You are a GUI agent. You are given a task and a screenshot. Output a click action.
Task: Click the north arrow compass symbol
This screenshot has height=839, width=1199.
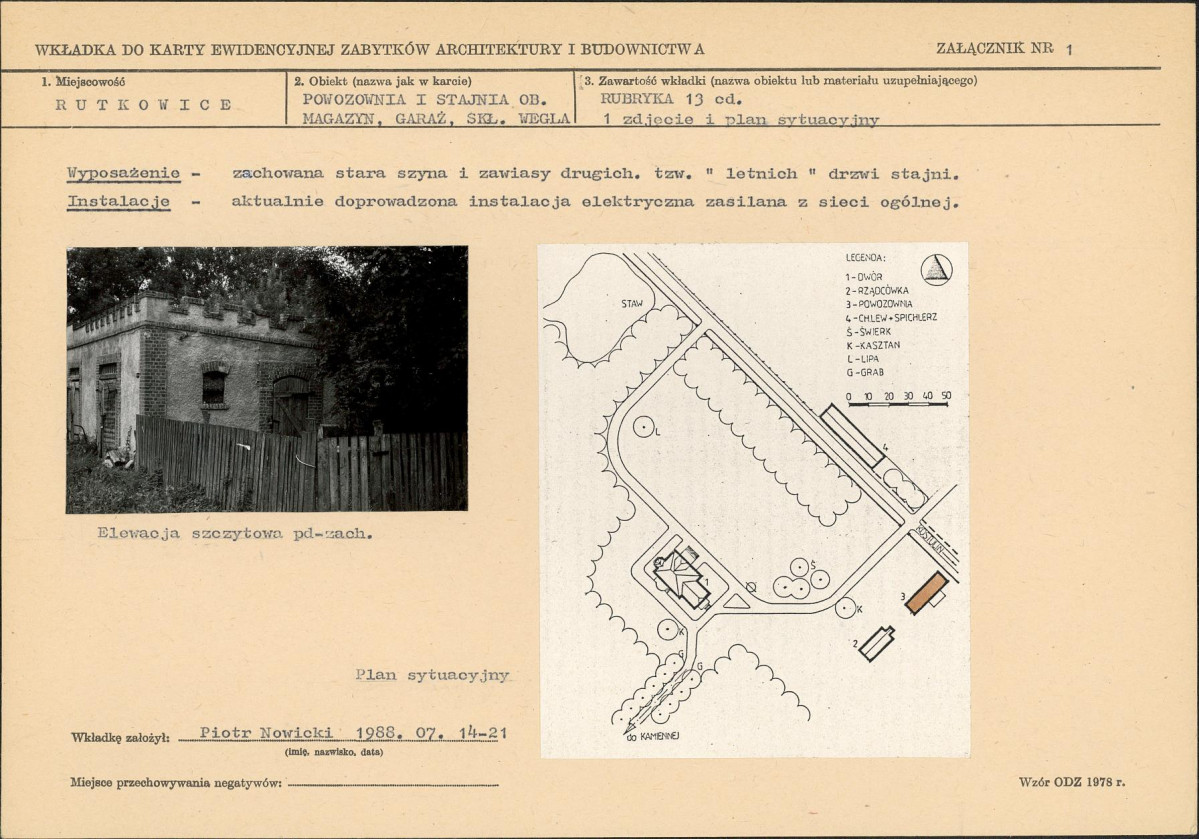click(x=936, y=269)
